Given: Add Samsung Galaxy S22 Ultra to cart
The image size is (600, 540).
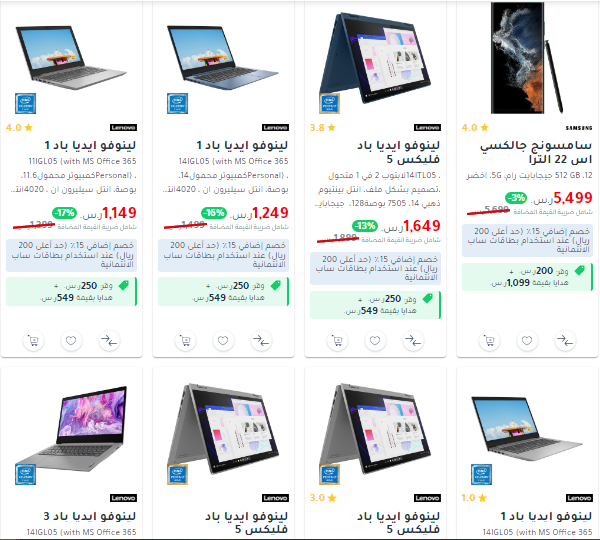Looking at the screenshot, I should pos(489,341).
